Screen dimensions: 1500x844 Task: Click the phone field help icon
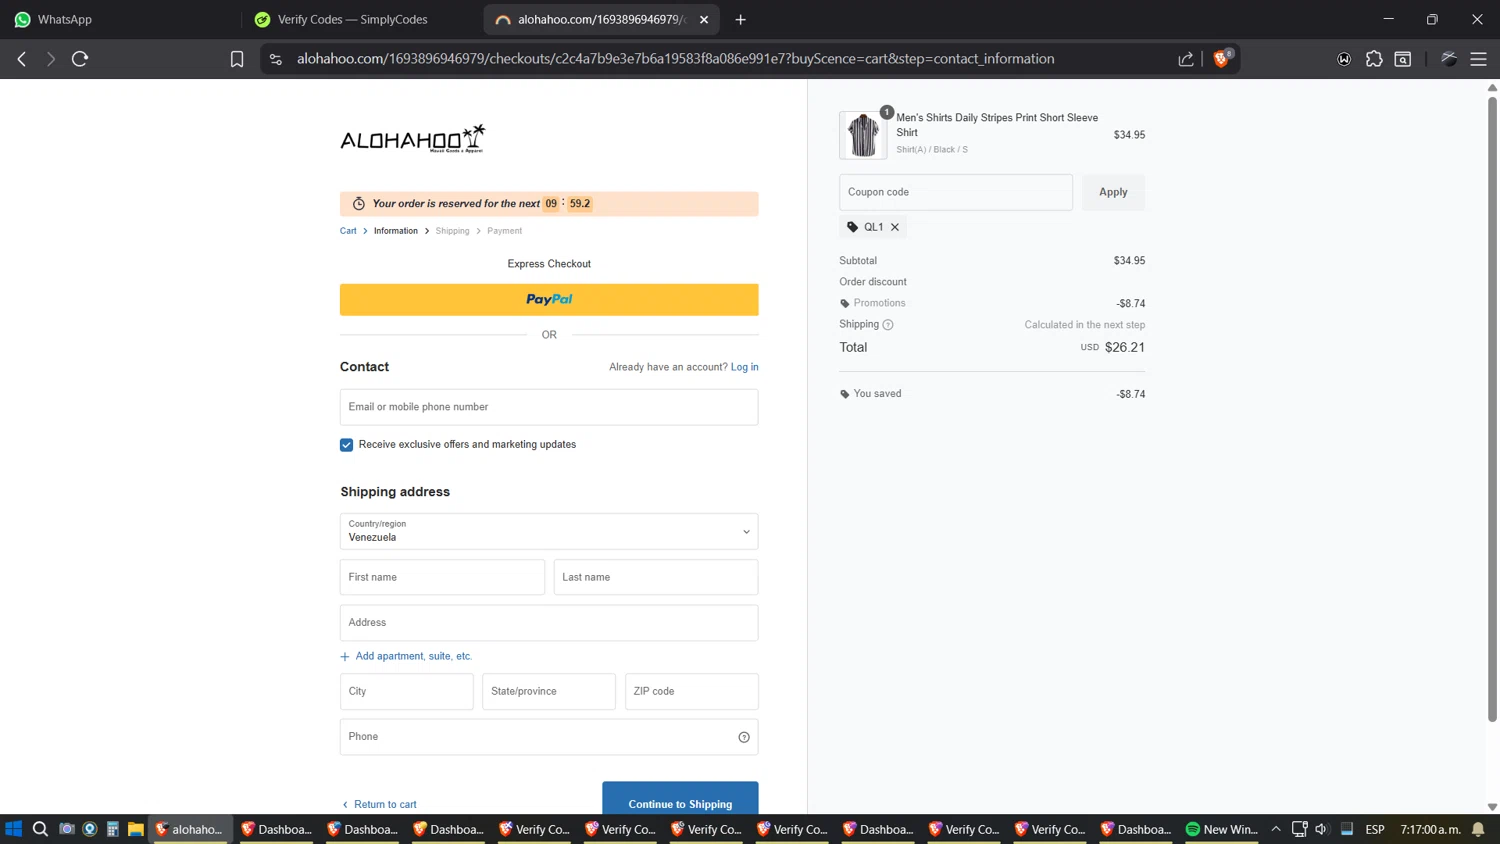tap(744, 737)
